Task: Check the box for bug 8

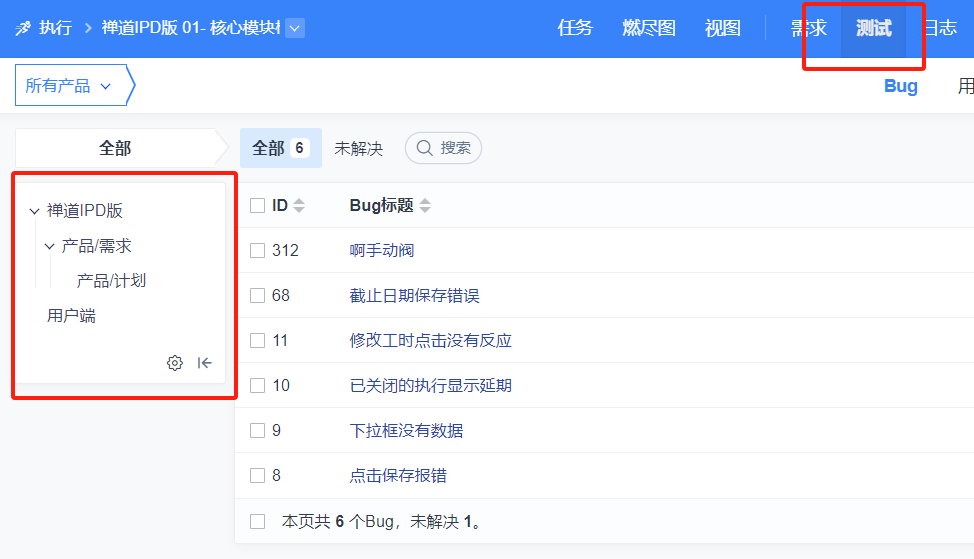Action: tap(257, 476)
